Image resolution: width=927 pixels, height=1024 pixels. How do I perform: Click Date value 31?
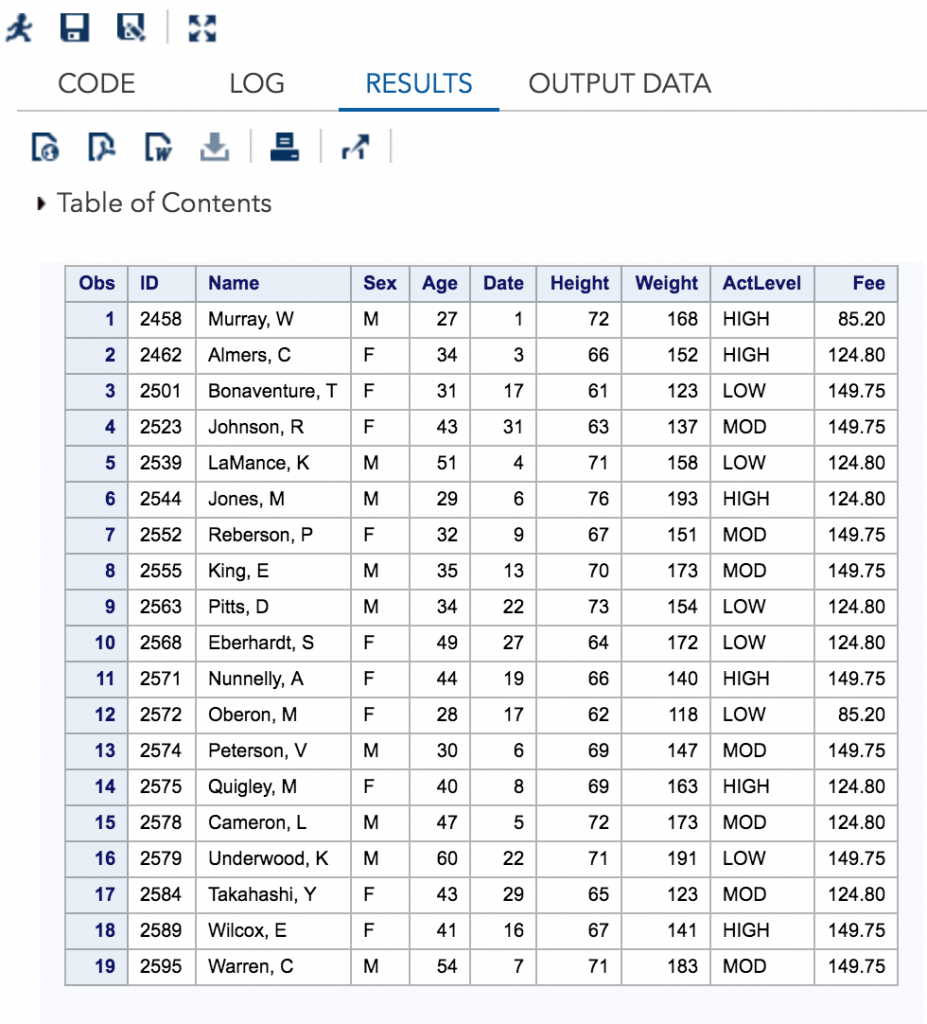513,427
